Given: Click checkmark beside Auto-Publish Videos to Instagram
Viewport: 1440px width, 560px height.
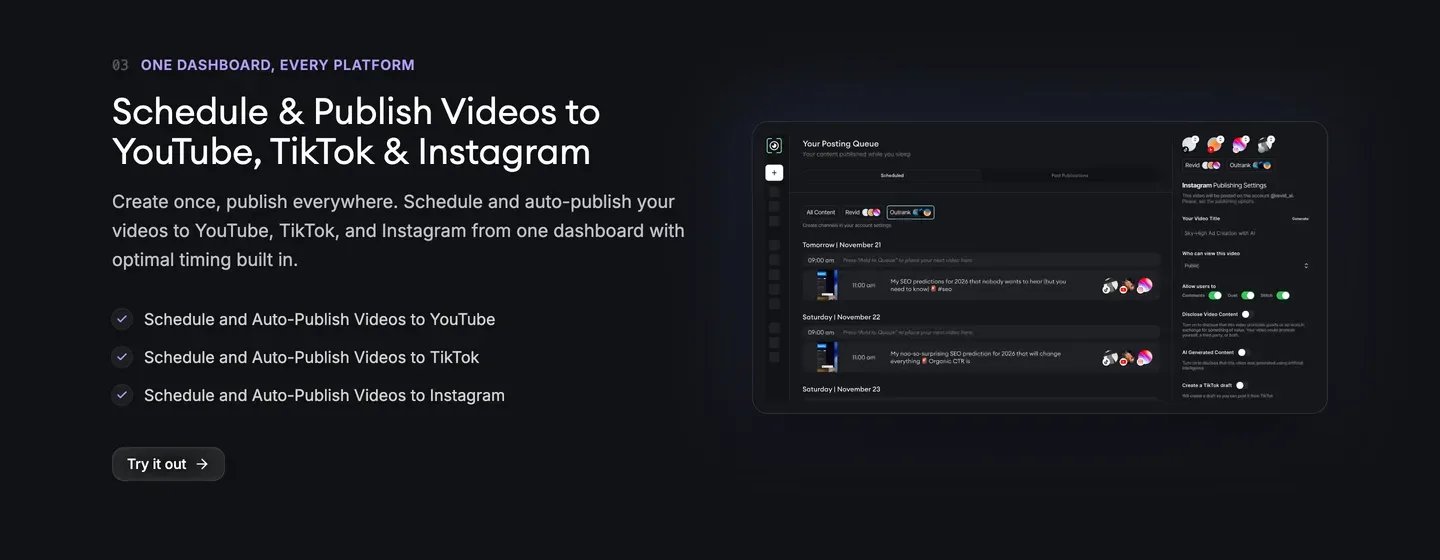Looking at the screenshot, I should [122, 395].
